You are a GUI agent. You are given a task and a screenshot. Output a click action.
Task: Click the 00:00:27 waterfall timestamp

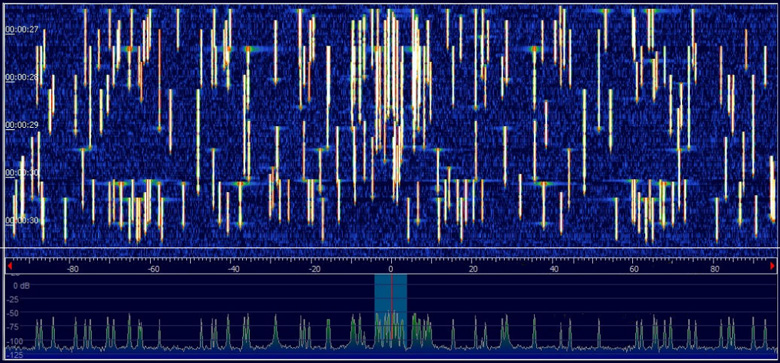(22, 29)
